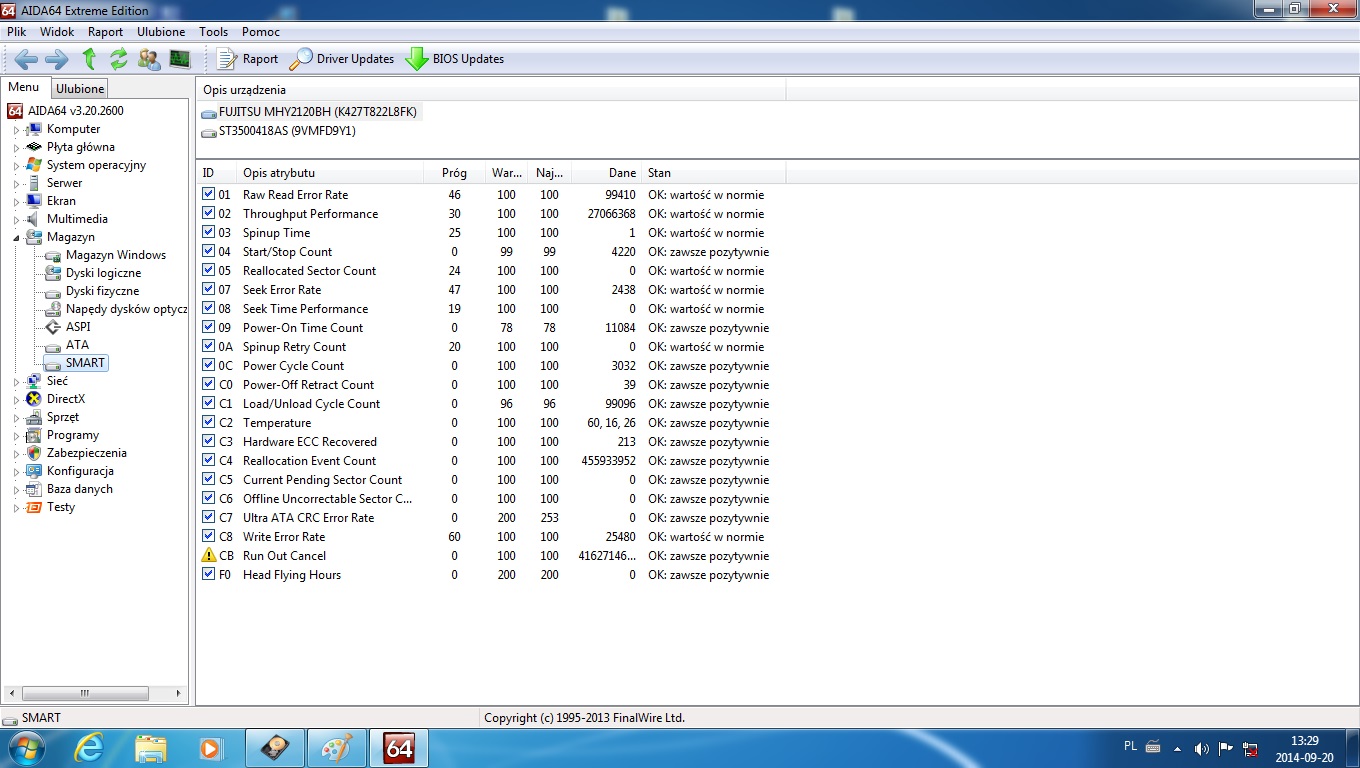The width and height of the screenshot is (1360, 768).
Task: Open Windows Explorer folder on taskbar
Action: [151, 748]
